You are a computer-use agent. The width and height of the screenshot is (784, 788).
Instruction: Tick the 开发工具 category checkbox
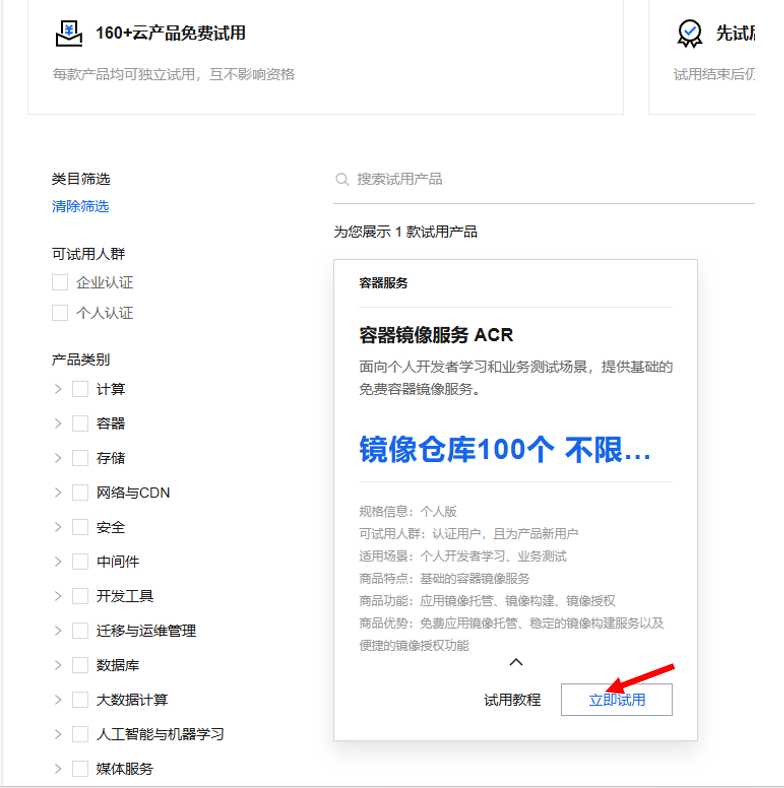pos(80,596)
